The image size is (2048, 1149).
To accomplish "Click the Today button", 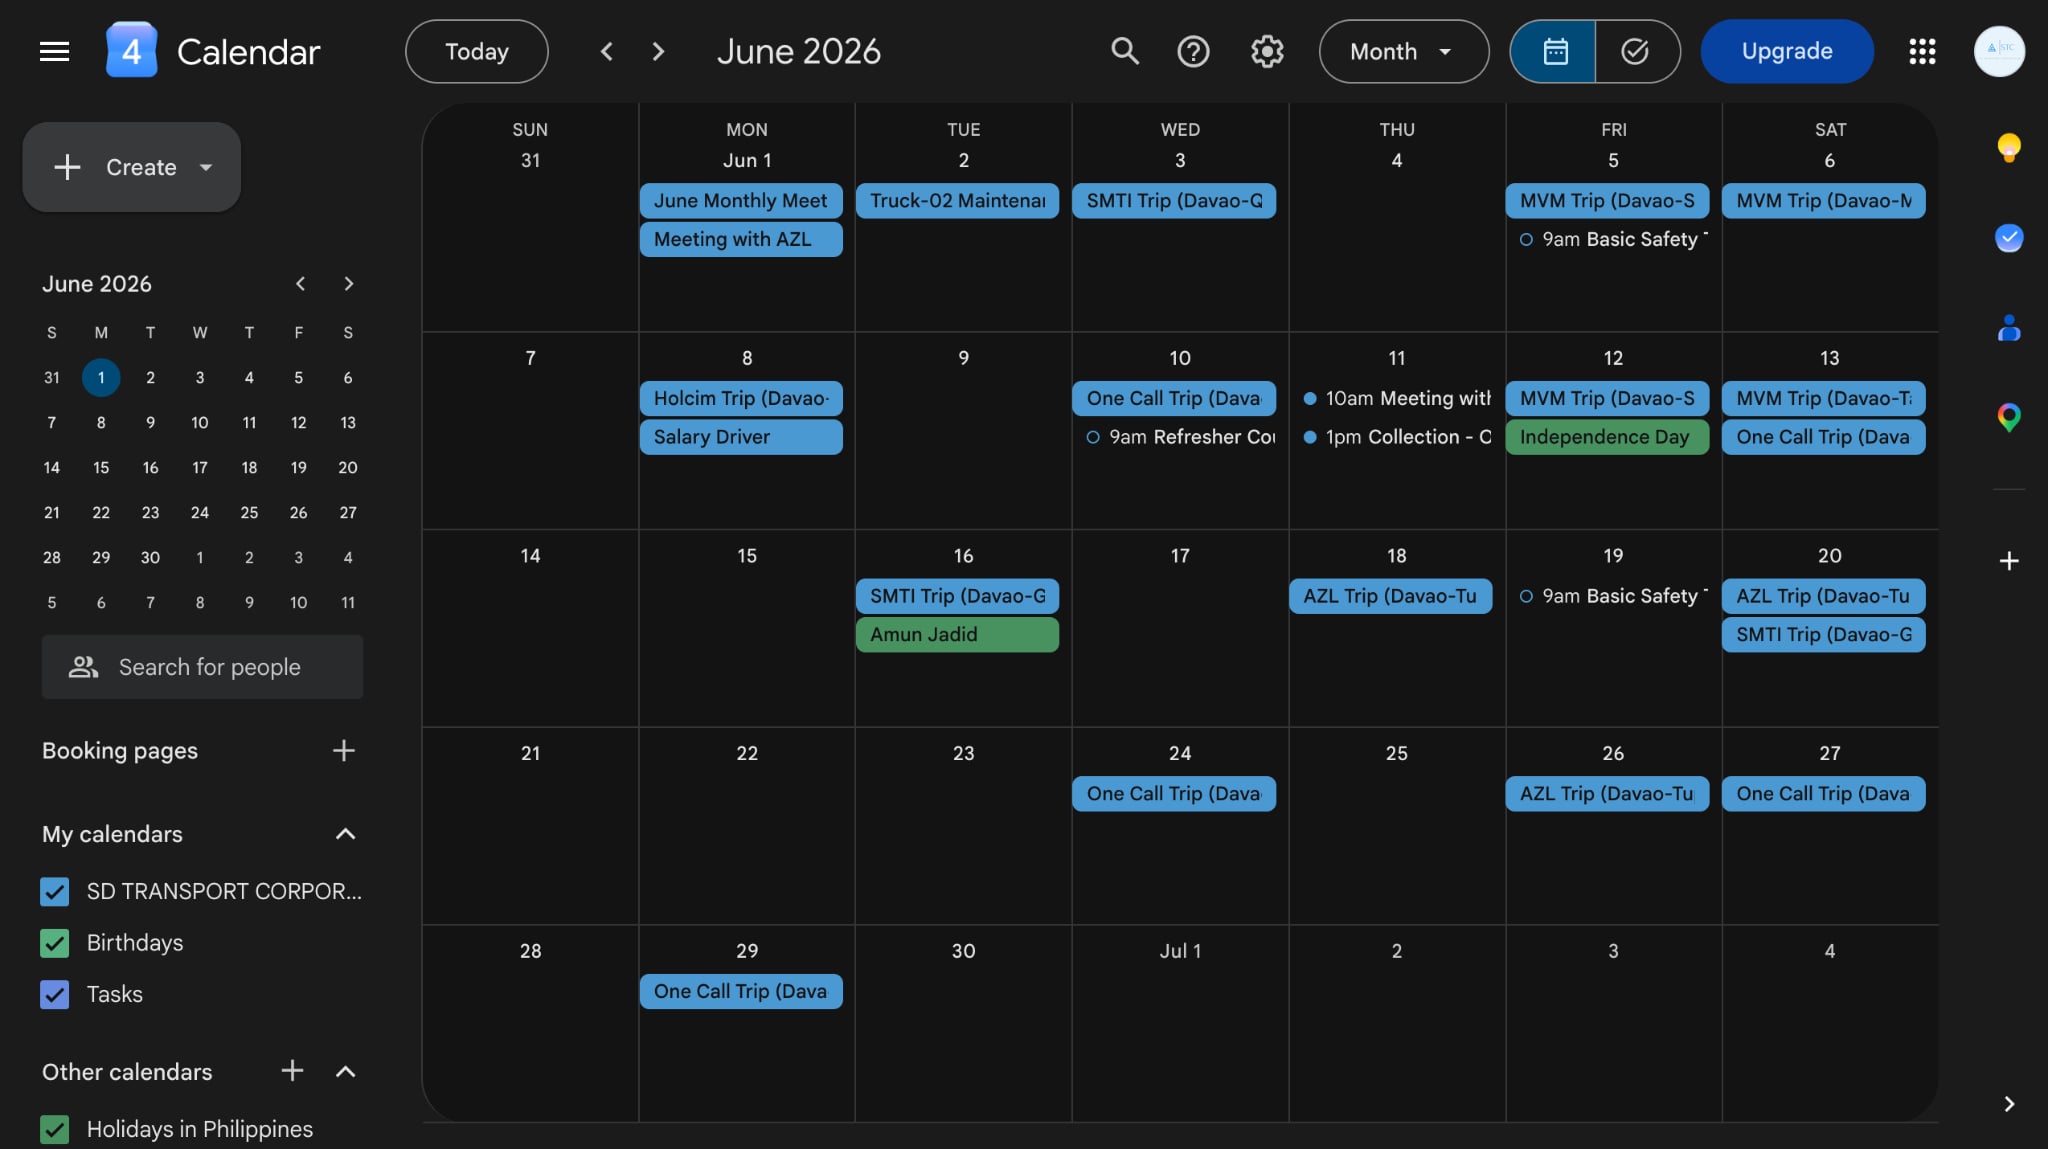I will point(476,51).
